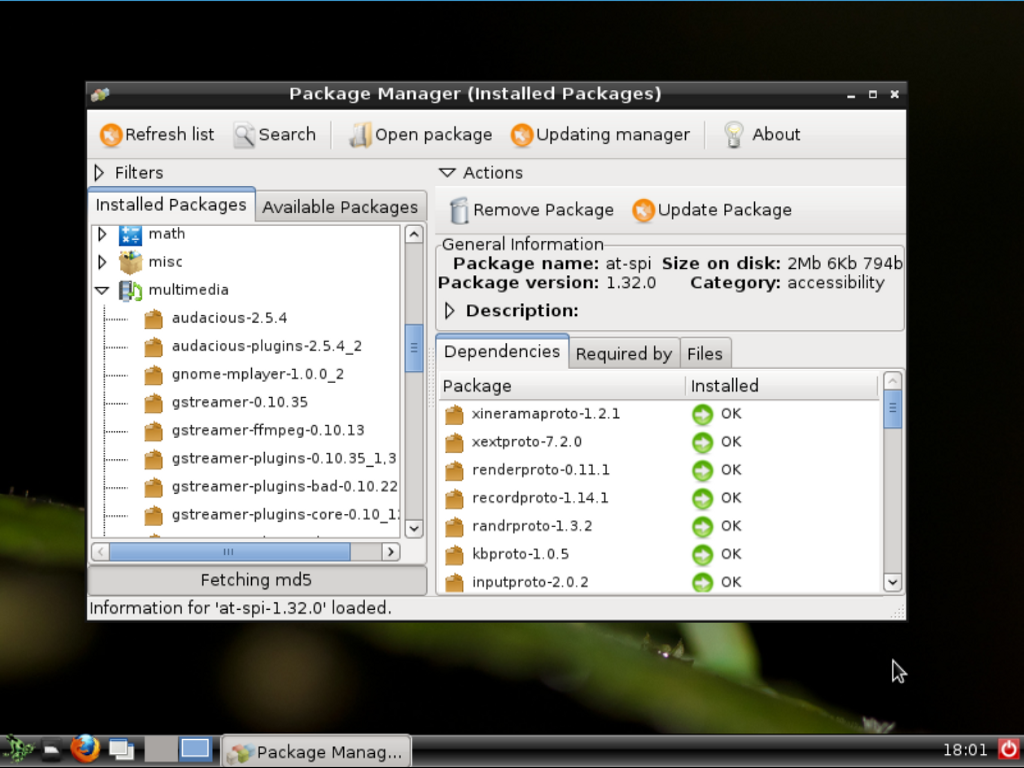The image size is (1024, 768).
Task: Click the gnome-mplayer-1.0.0_2 package icon
Action: (x=153, y=376)
